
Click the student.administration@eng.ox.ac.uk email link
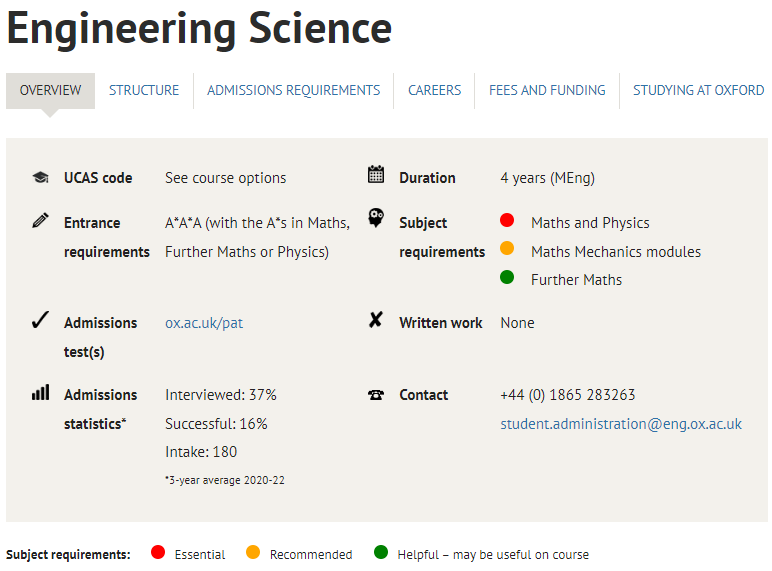[x=621, y=424]
